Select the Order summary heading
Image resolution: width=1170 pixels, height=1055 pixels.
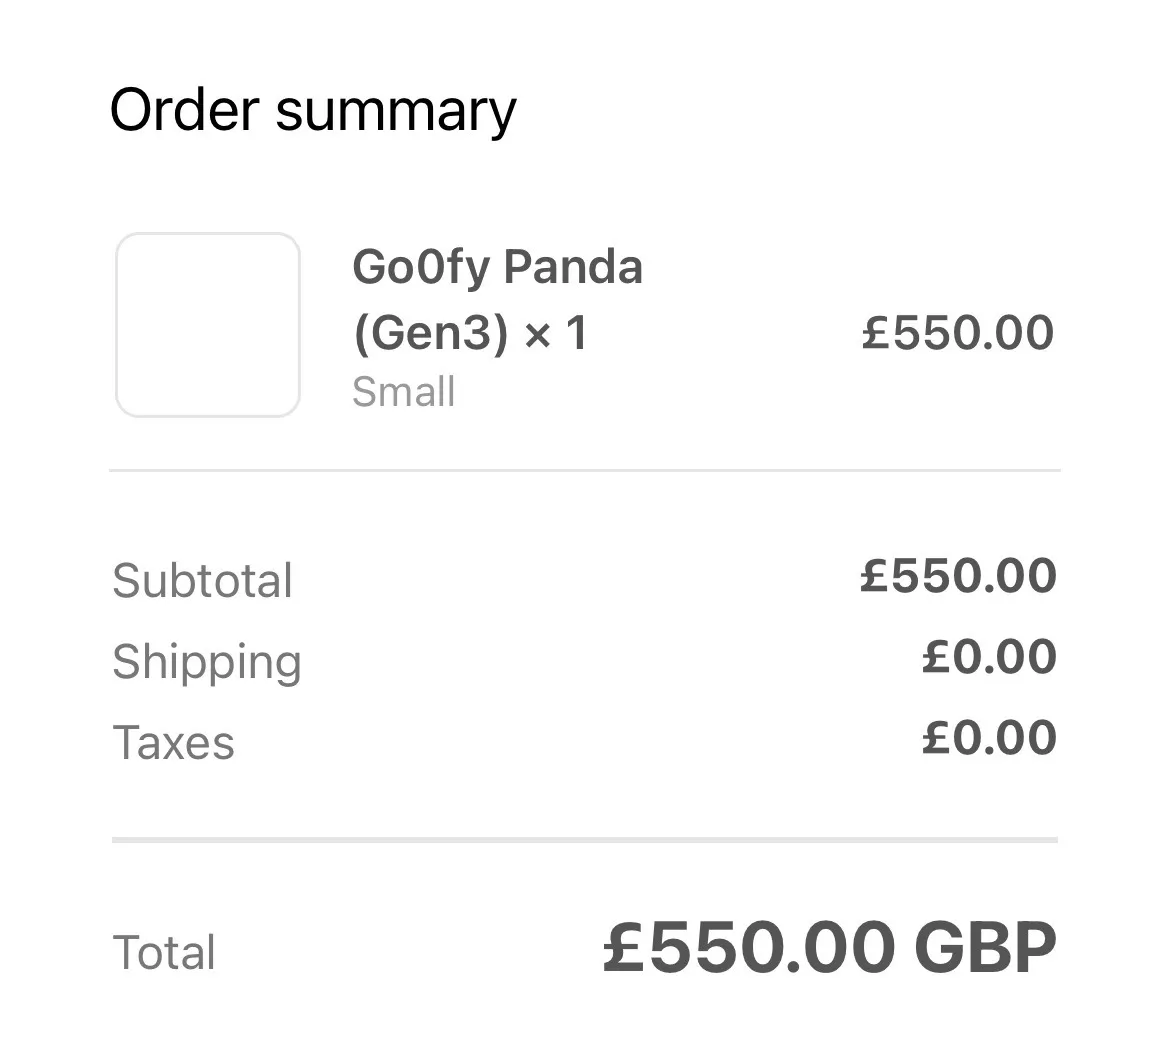[x=313, y=111]
